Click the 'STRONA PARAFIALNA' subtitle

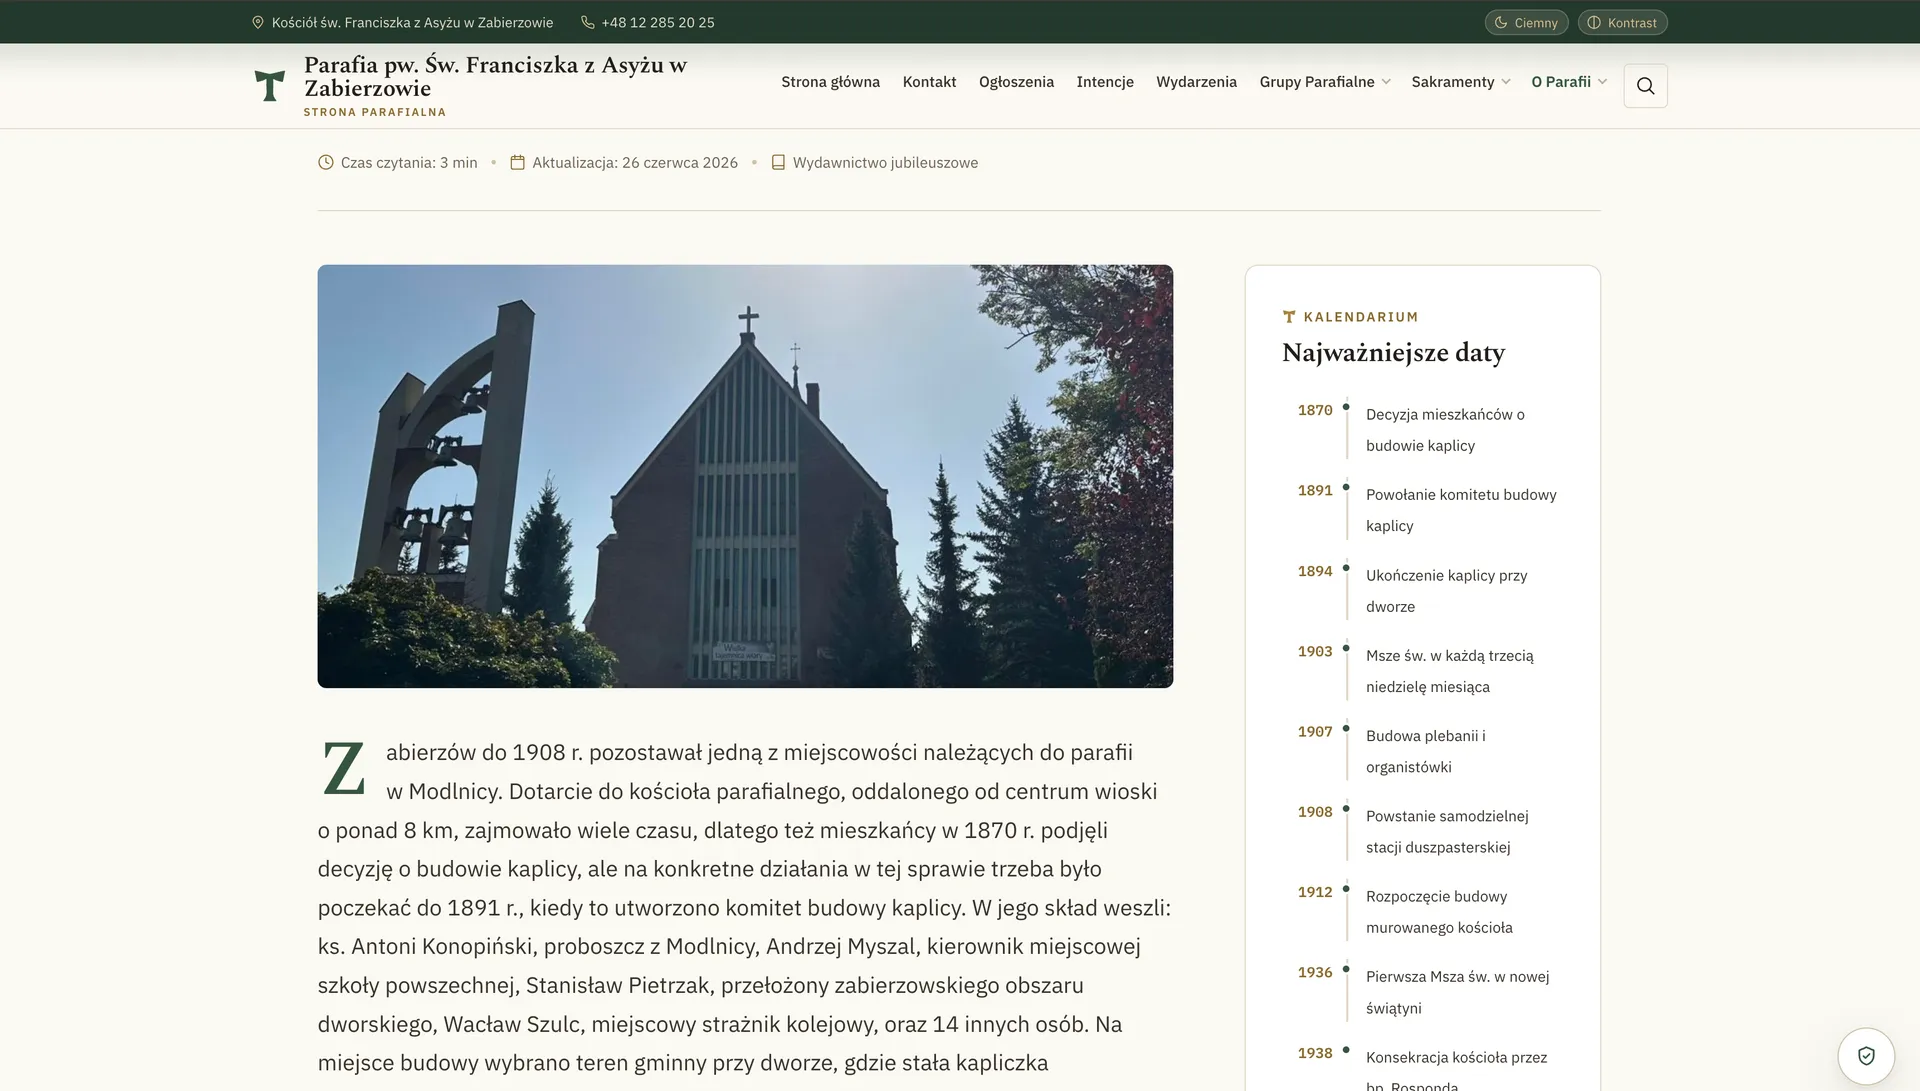coord(375,112)
